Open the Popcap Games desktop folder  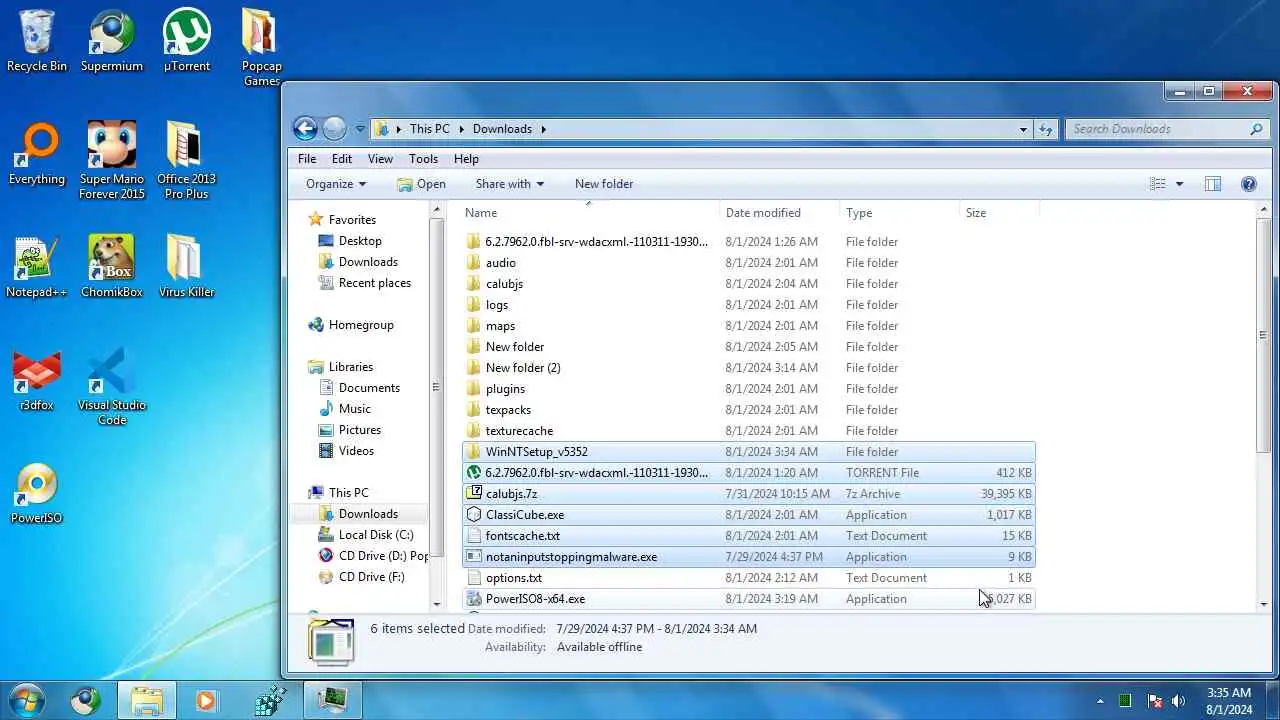coord(261,47)
